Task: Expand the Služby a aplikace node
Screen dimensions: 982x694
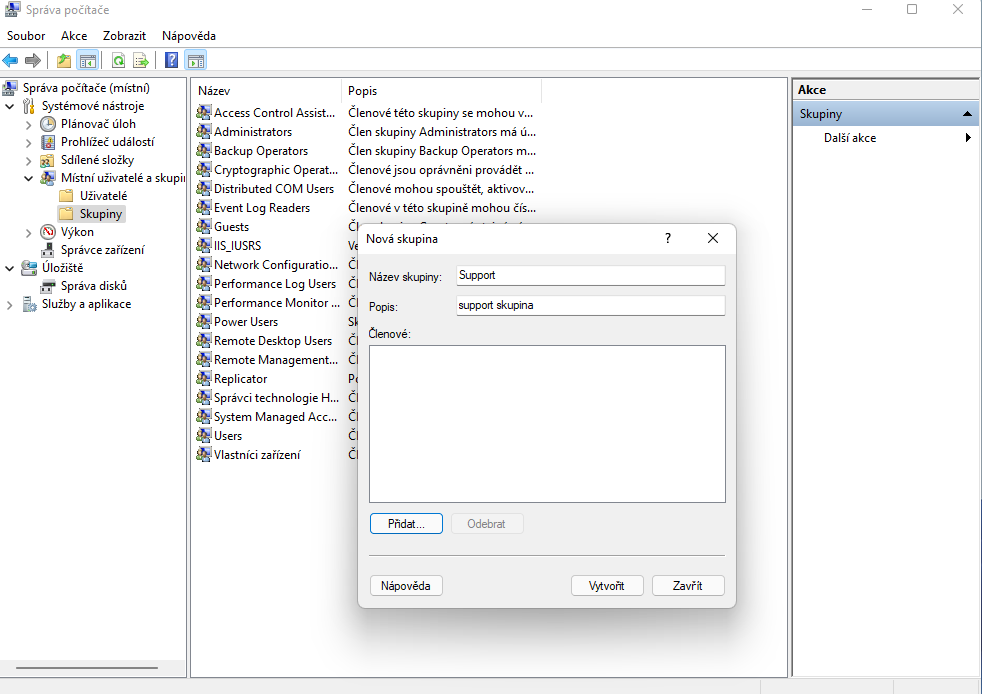Action: 10,305
